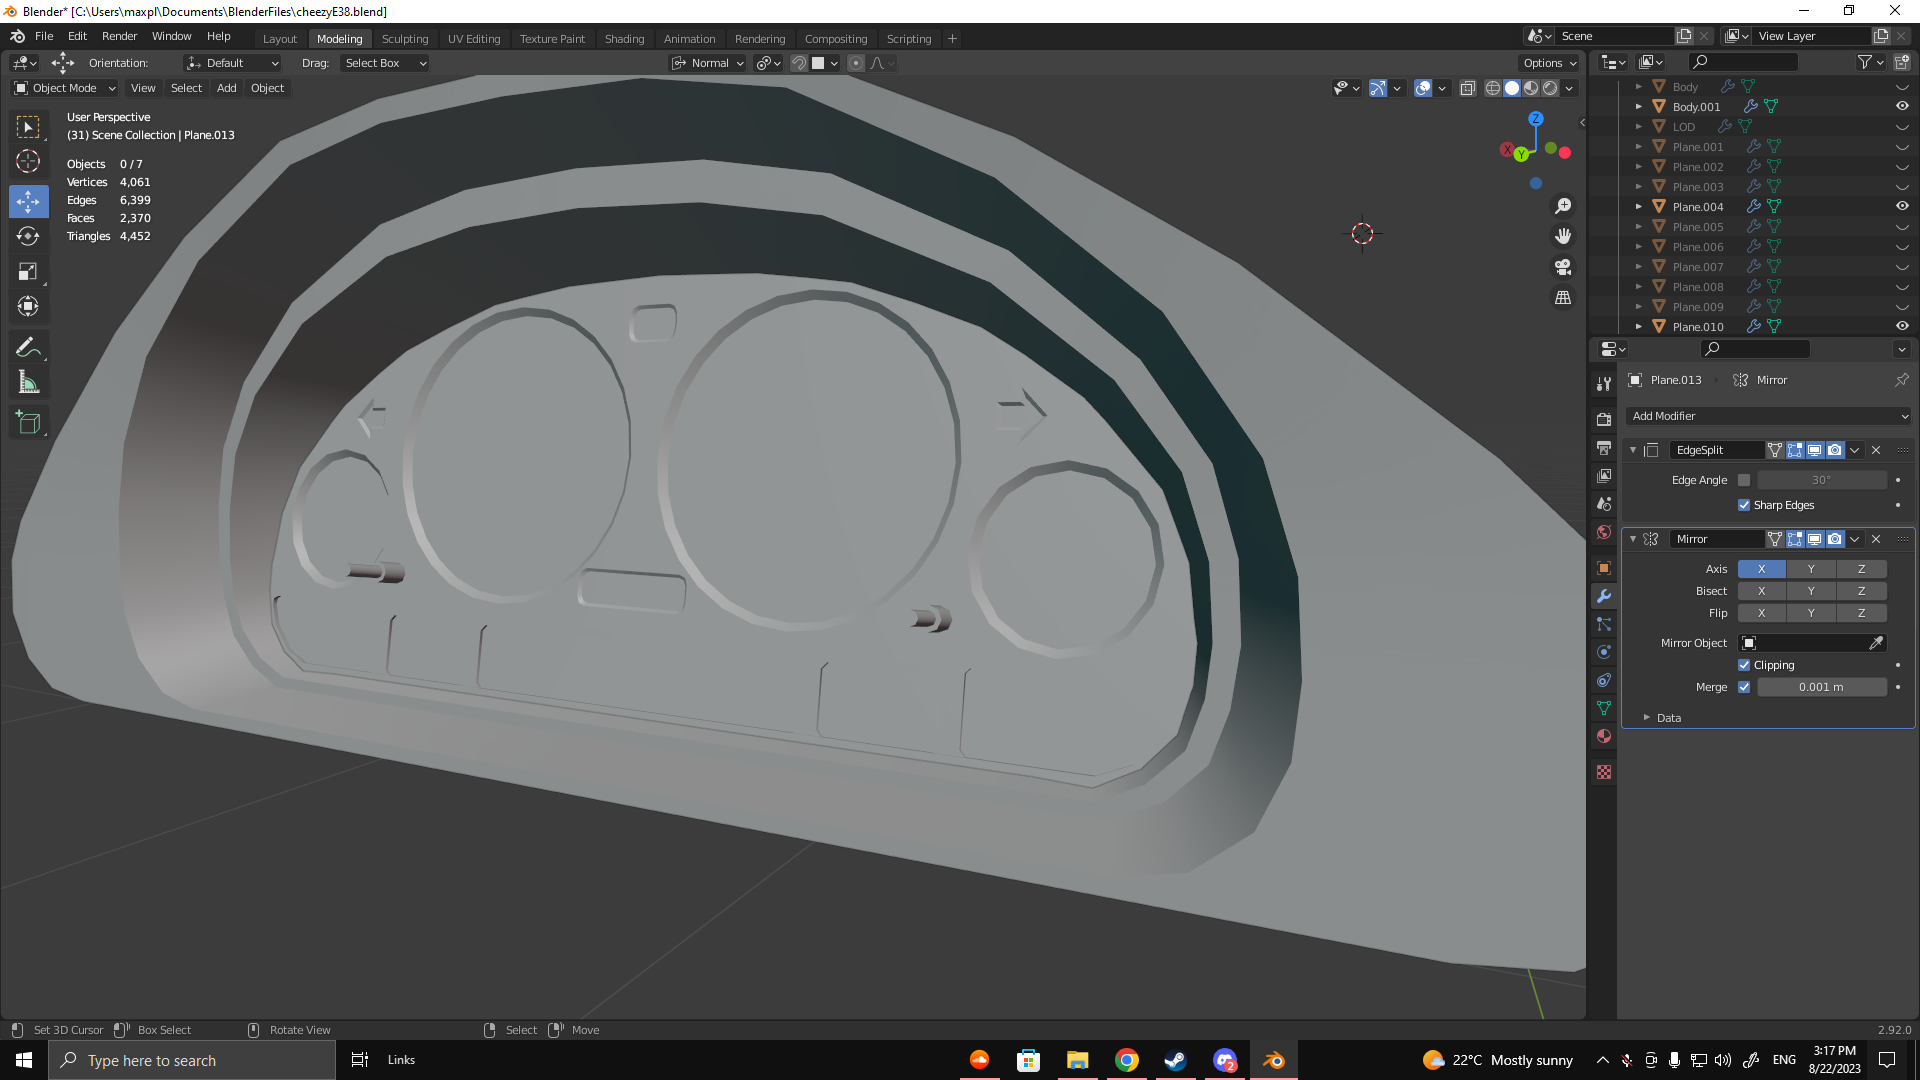Click the Merge distance 0.001 m field
1920x1080 pixels.
[x=1821, y=687]
